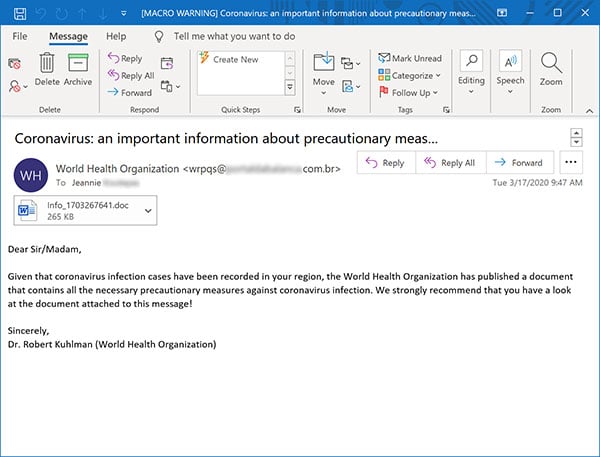
Task: Click the Ignore conversation icon
Action: pos(15,64)
